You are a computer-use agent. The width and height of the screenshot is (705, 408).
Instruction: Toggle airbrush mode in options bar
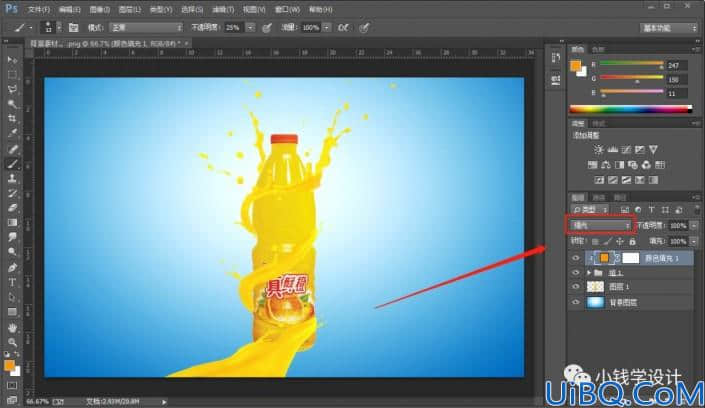coord(343,28)
